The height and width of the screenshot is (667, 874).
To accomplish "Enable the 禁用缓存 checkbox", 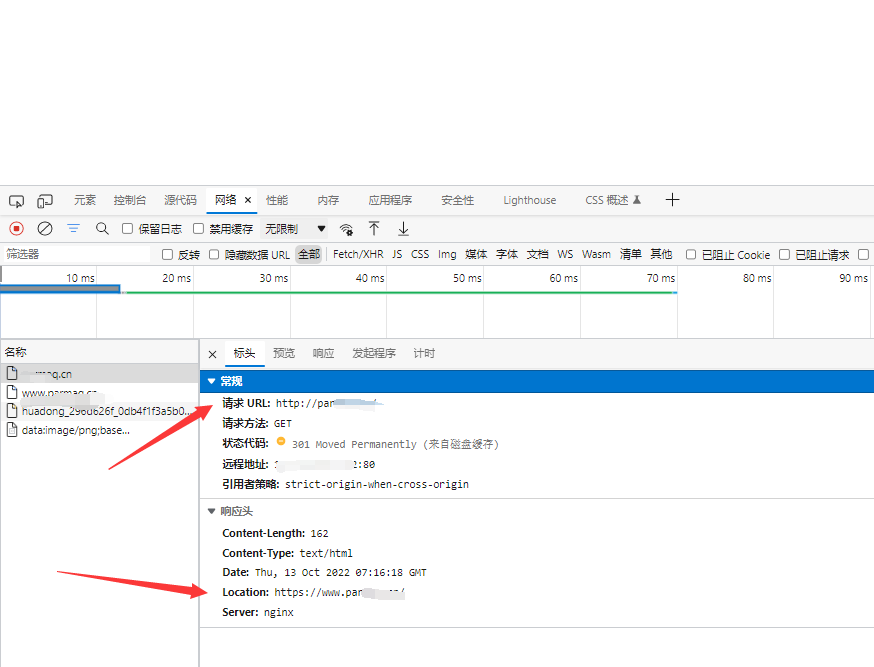I will [x=197, y=228].
